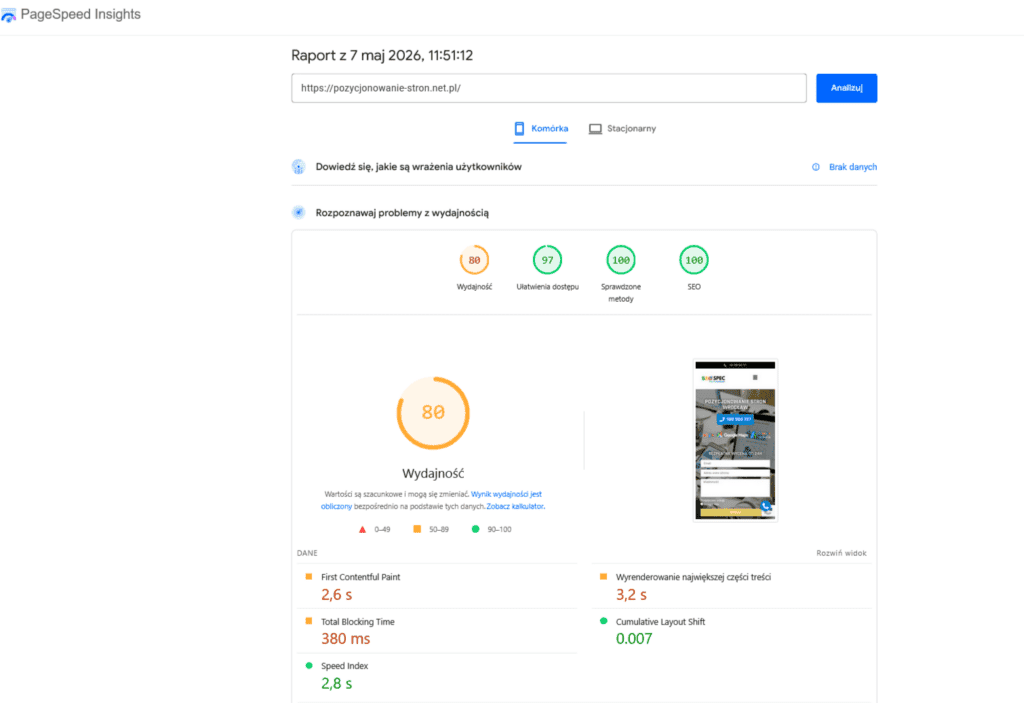Click the Total Blocking Time label
Image resolution: width=1024 pixels, height=703 pixels.
click(x=357, y=622)
